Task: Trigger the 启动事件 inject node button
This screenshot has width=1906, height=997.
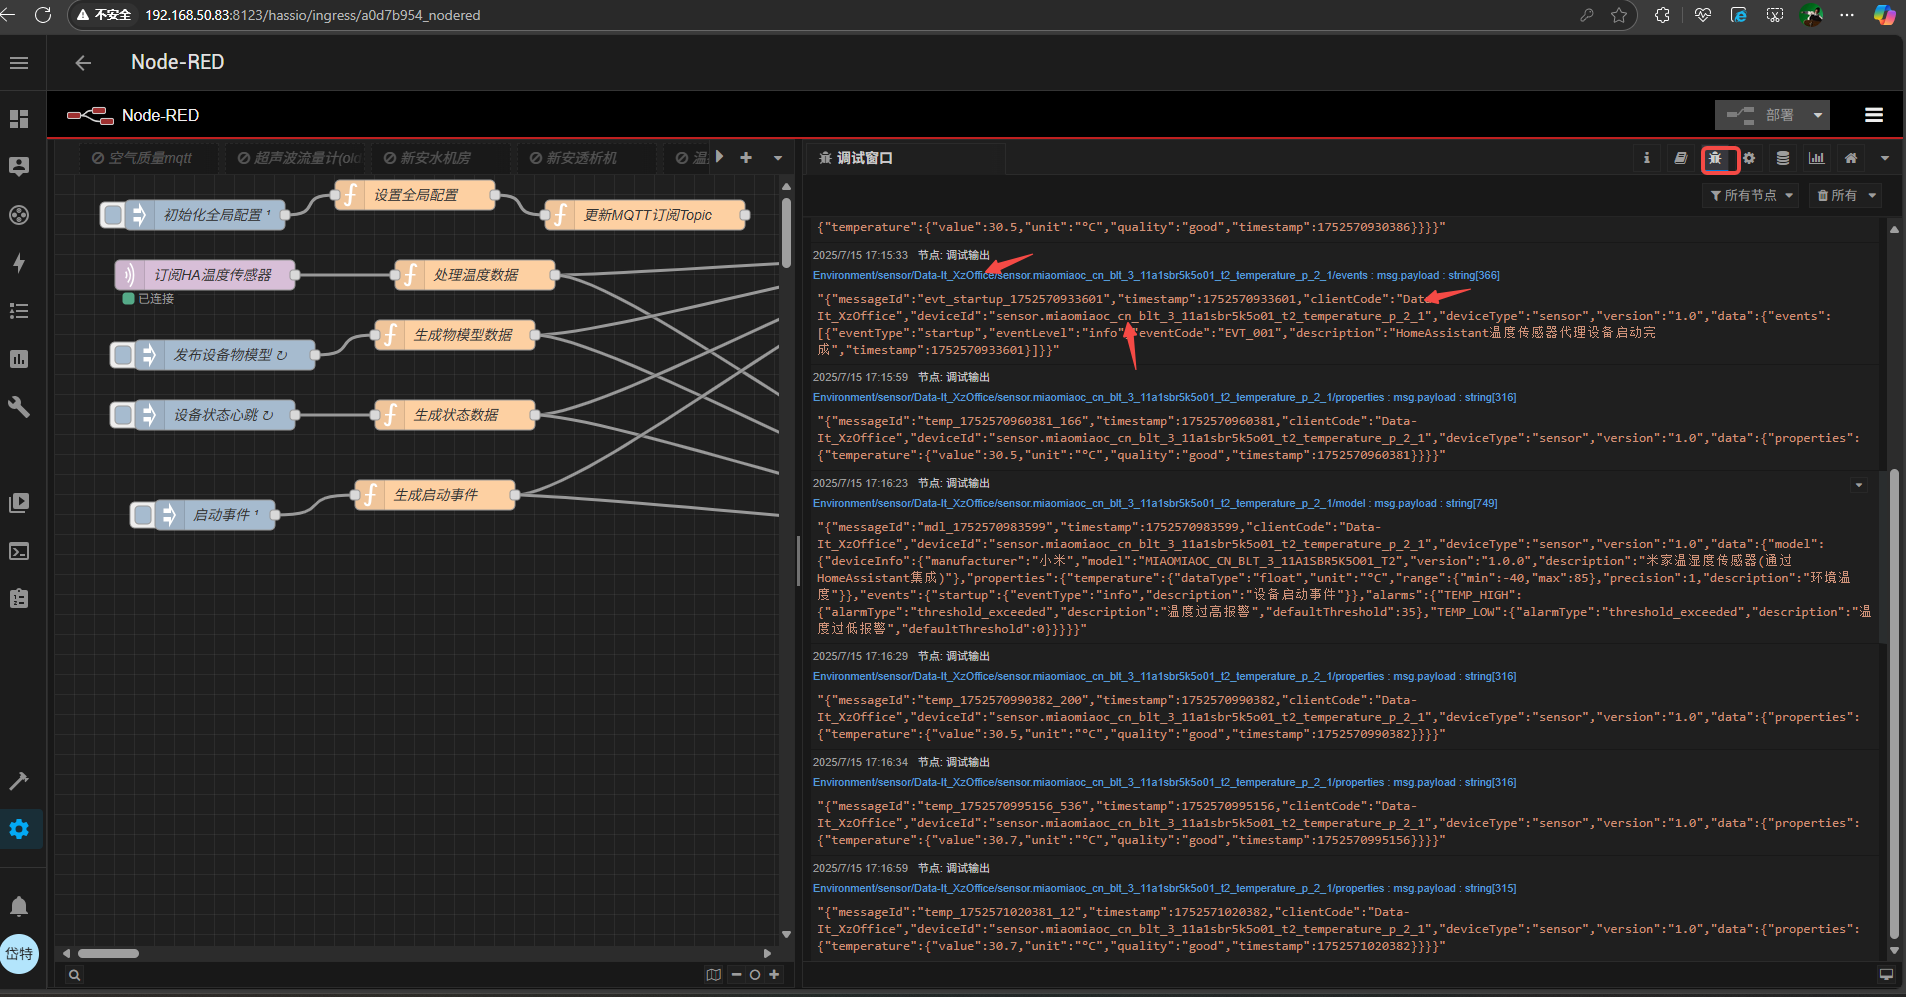Action: pos(144,515)
